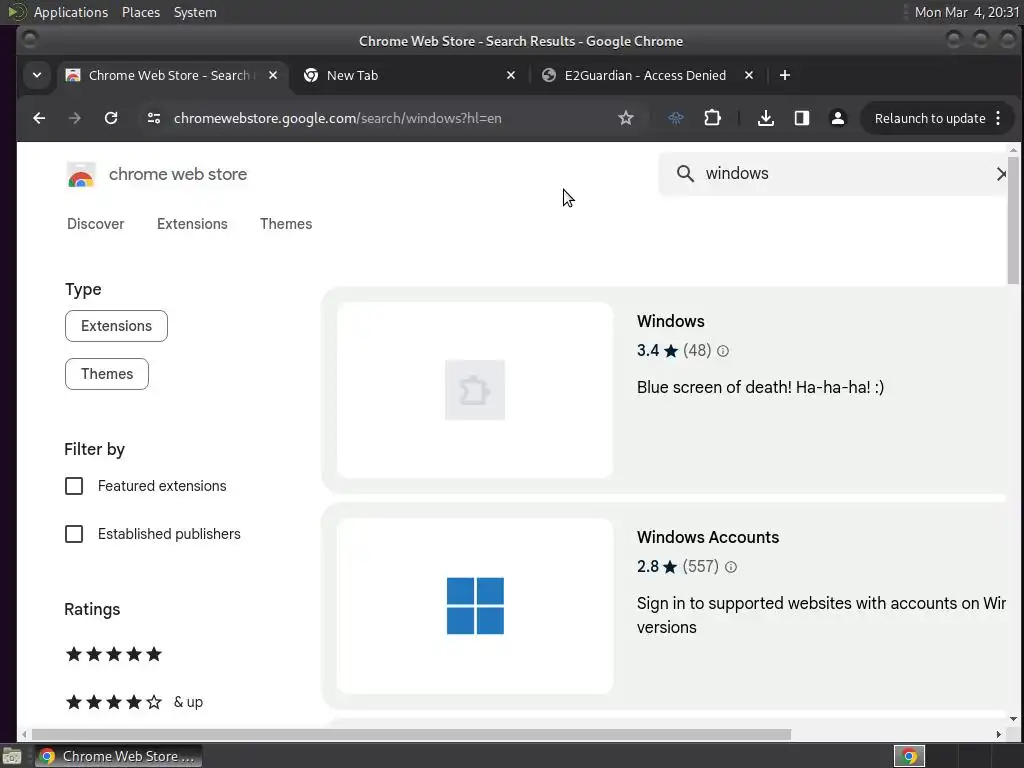
Task: Open the Windows extension result title
Action: coord(671,321)
